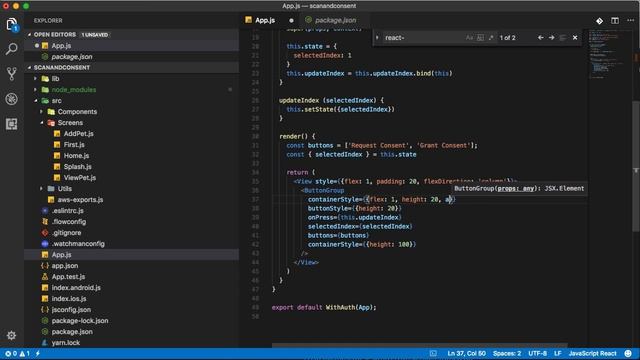The height and width of the screenshot is (360, 640).
Task: Select language mode JavaScript React
Action: pyautogui.click(x=592, y=354)
